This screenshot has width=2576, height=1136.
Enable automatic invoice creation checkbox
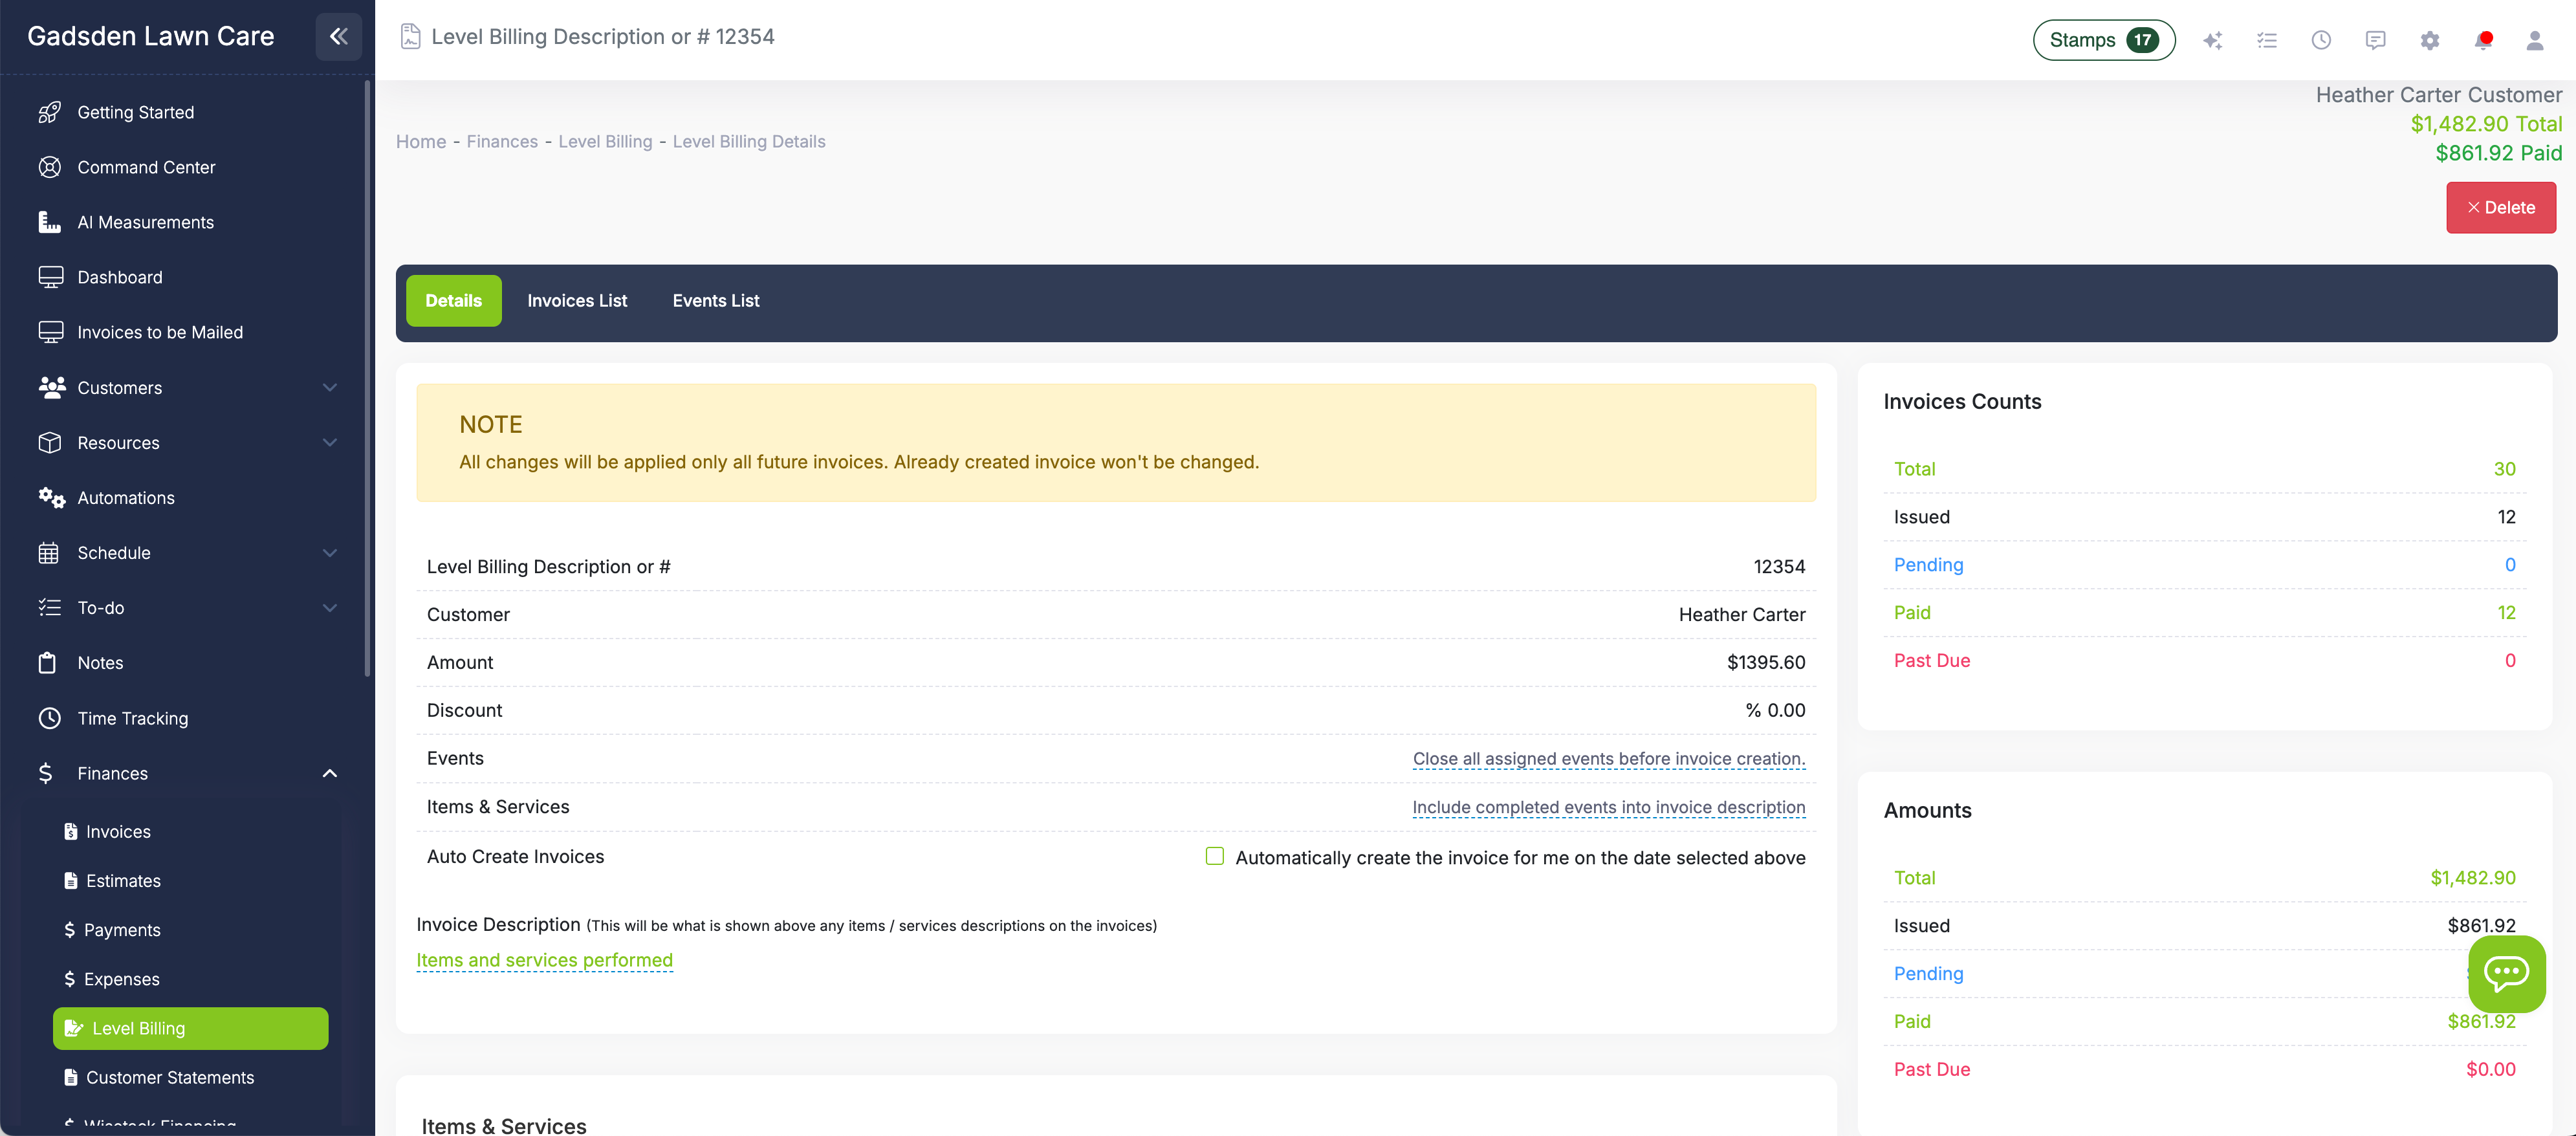[1214, 856]
